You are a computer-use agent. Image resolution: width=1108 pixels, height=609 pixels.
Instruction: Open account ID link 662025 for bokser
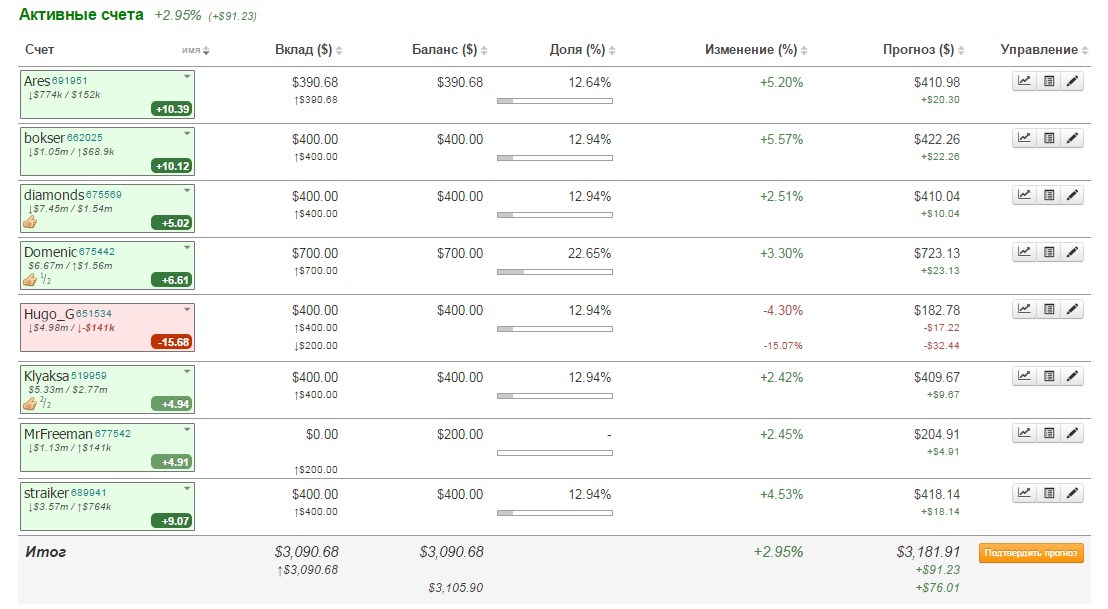[x=84, y=138]
